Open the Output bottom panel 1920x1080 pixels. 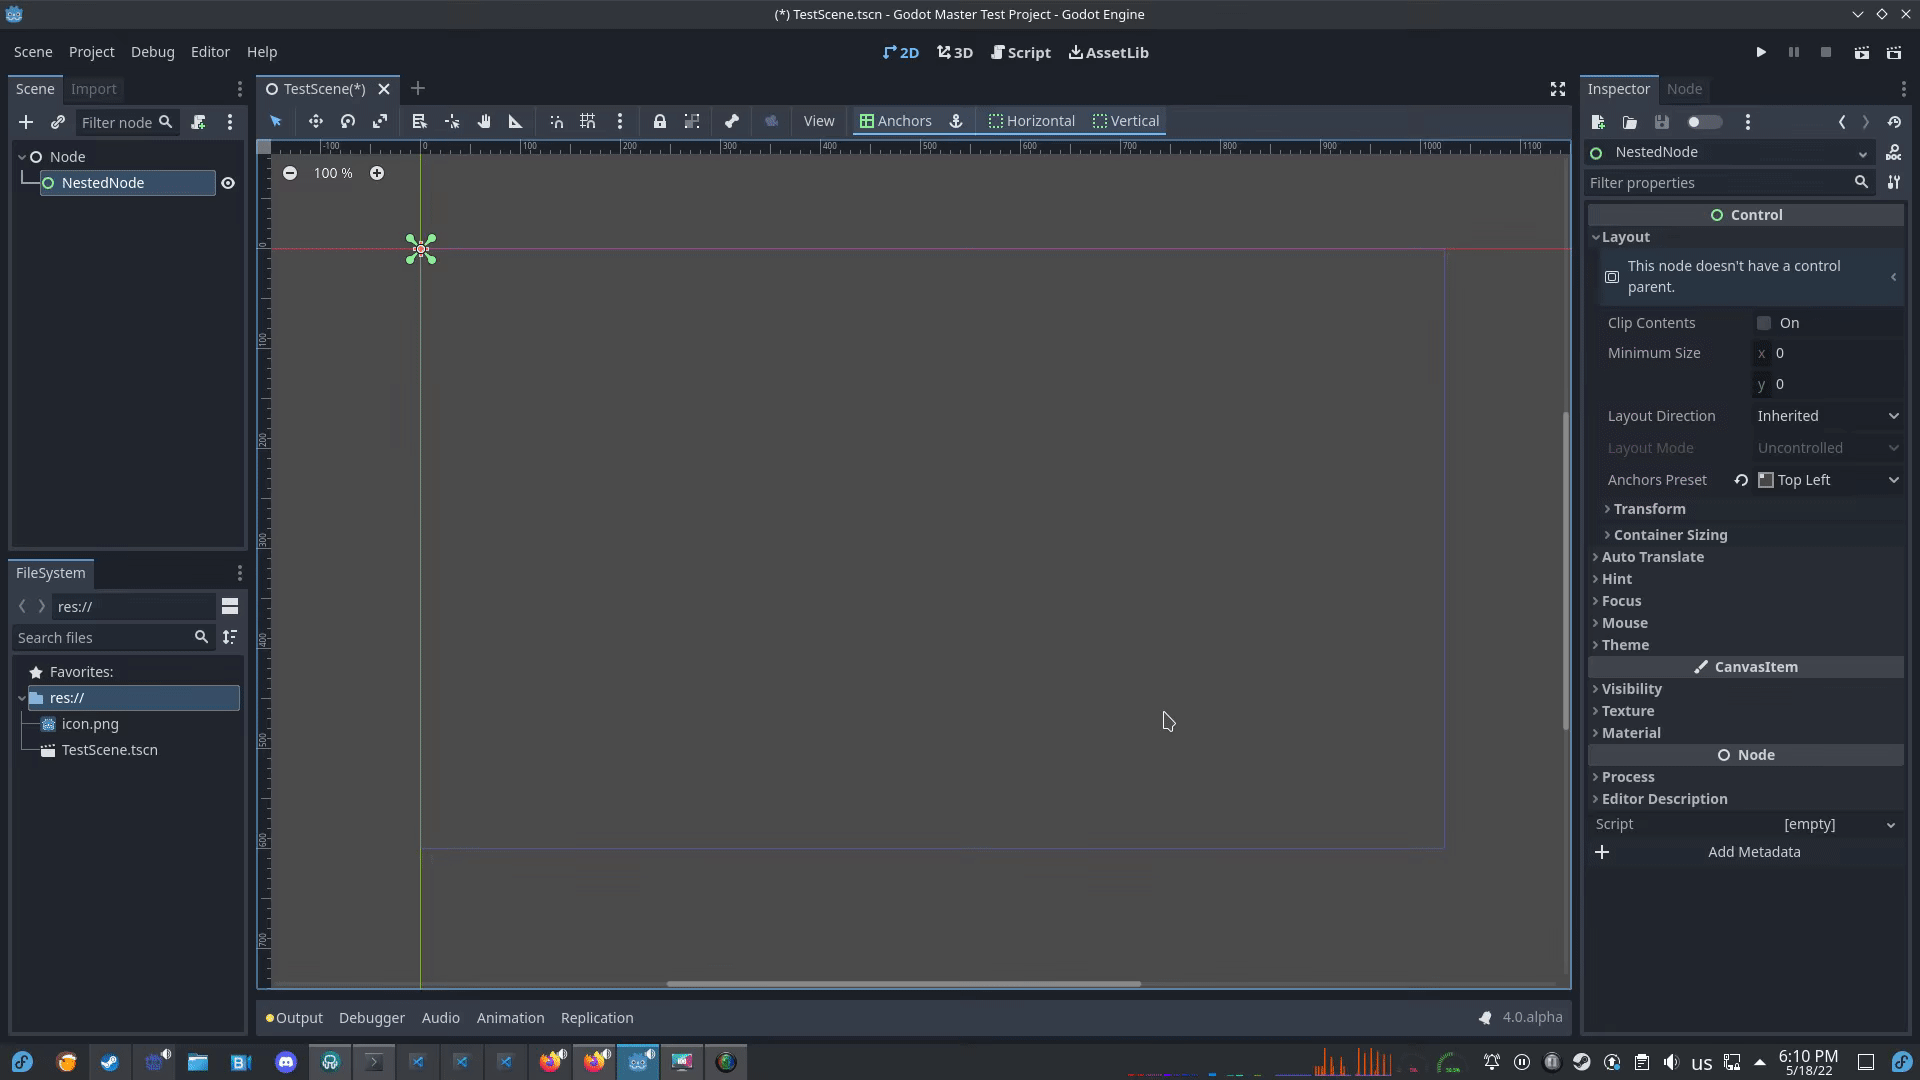coord(294,1018)
